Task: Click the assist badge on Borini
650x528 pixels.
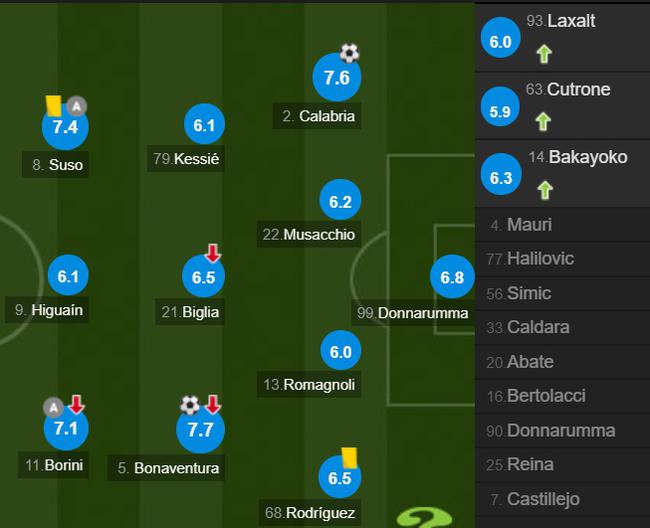Action: point(53,408)
